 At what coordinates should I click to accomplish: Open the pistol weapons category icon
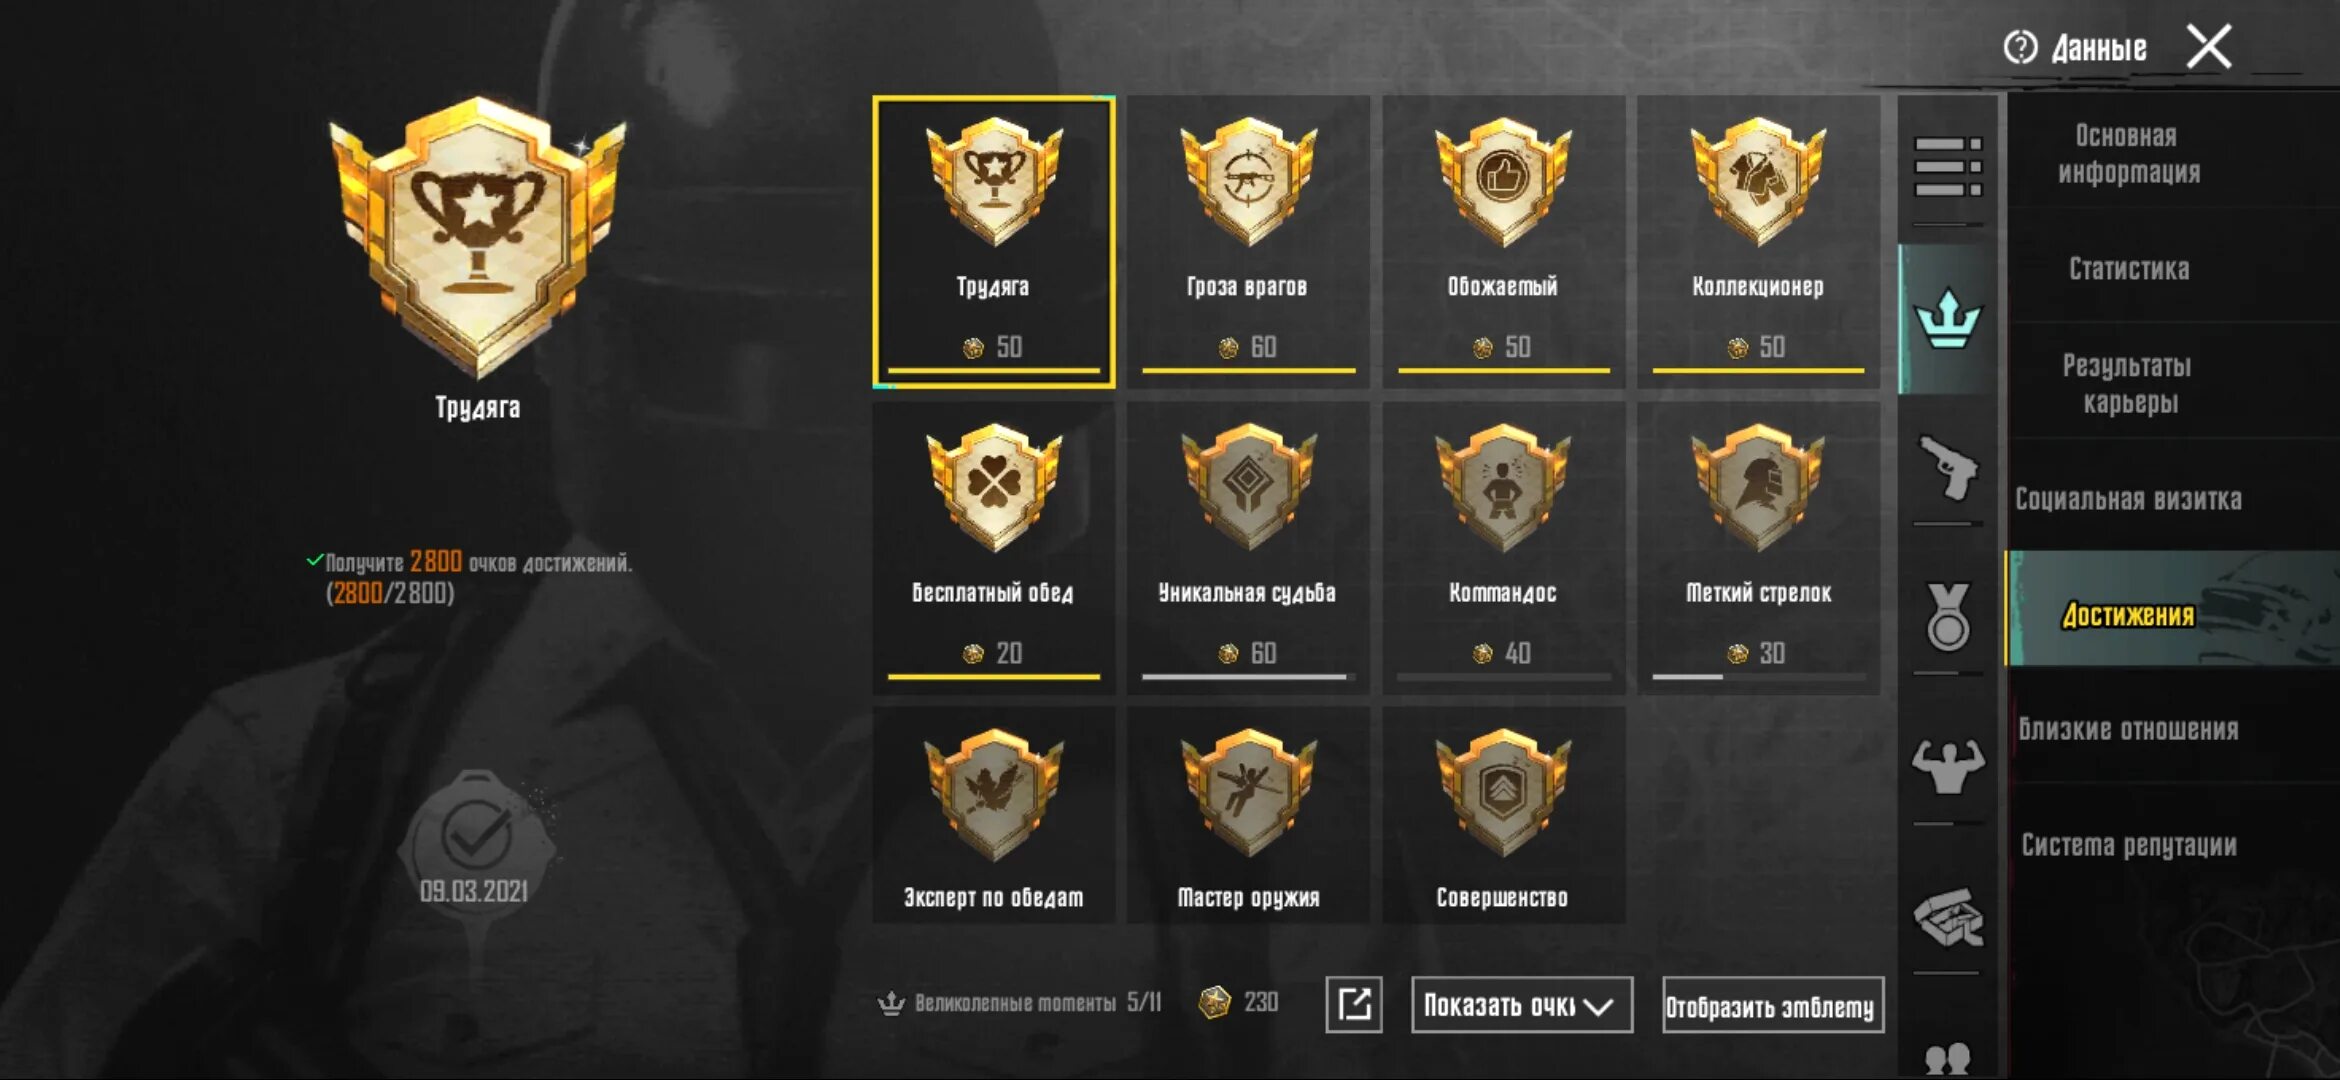[1947, 468]
